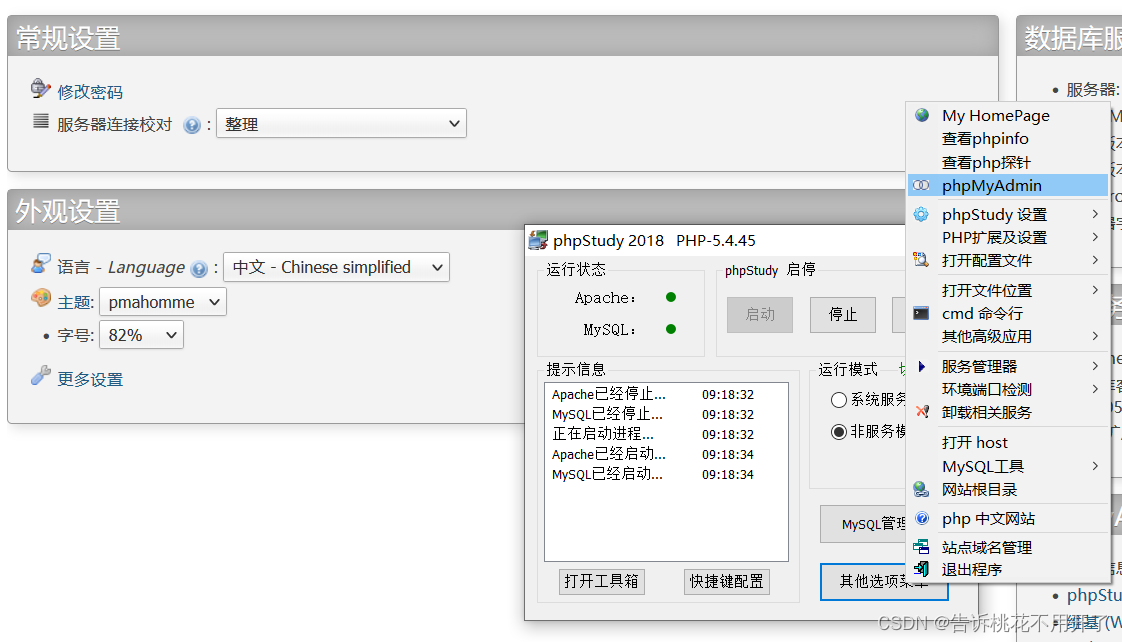
Task: Open the 字号 dropdown showing 82%
Action: (x=141, y=334)
